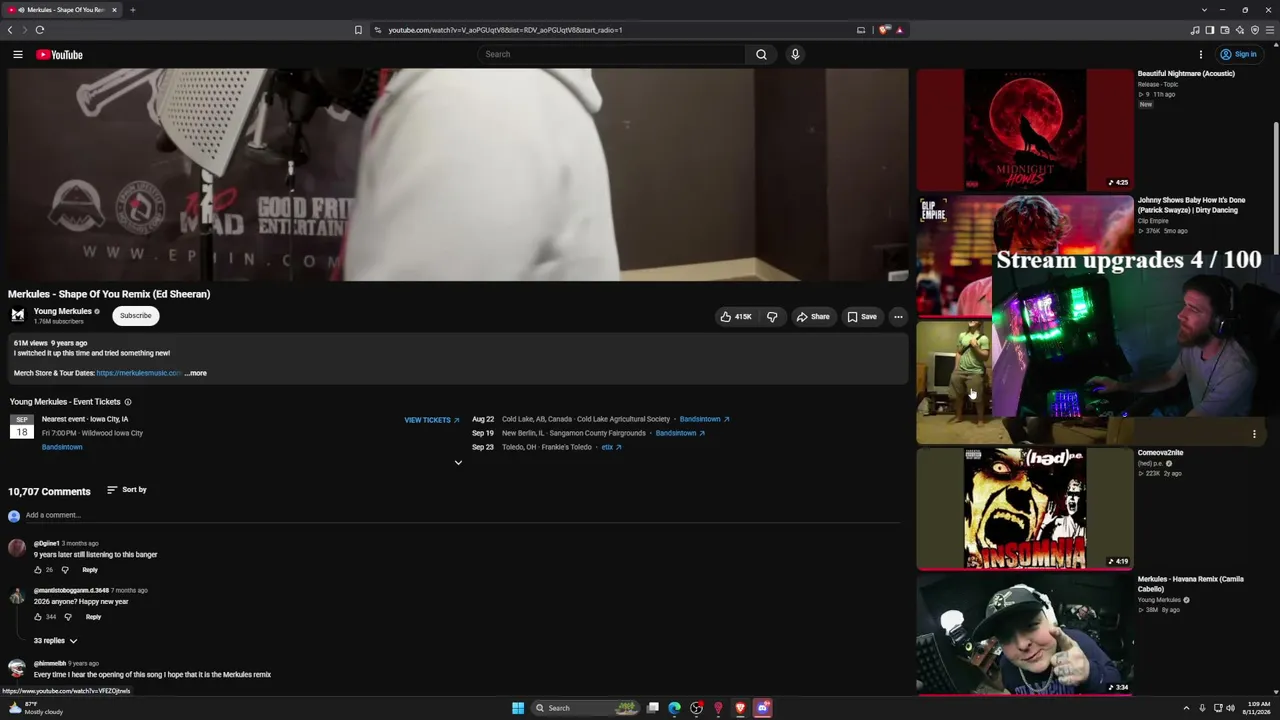Screen dimensions: 1280x720
Task: Select the Merkules - Shape Of You browser tab
Action: [62, 10]
